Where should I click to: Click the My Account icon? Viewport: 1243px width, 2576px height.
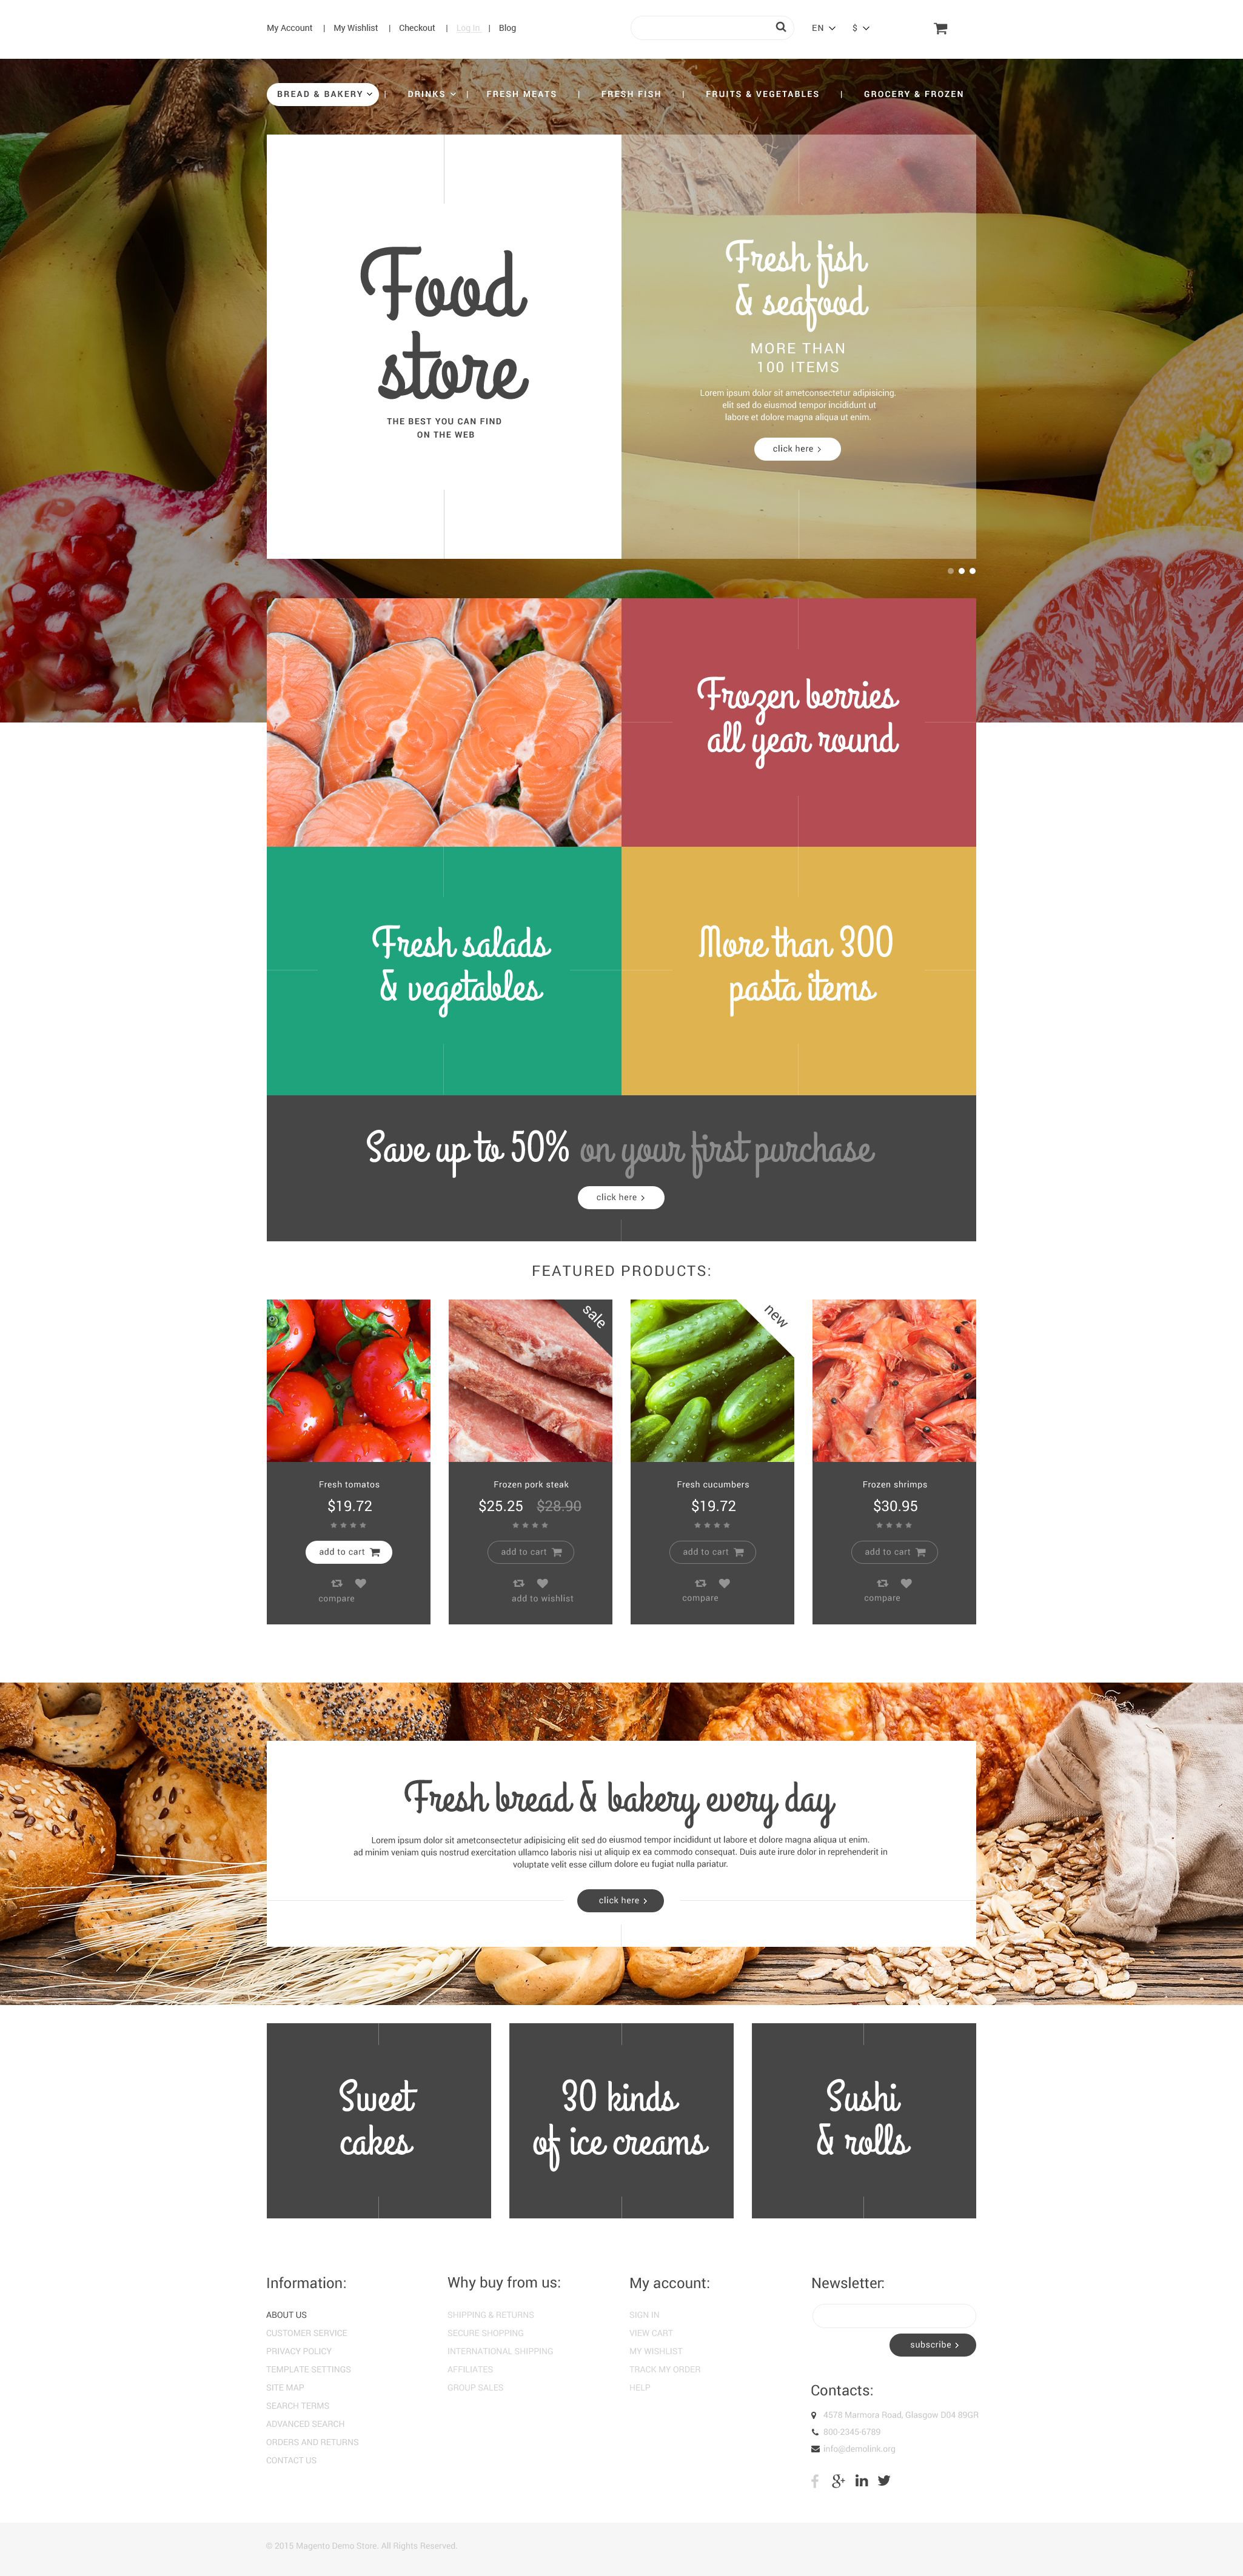click(289, 26)
